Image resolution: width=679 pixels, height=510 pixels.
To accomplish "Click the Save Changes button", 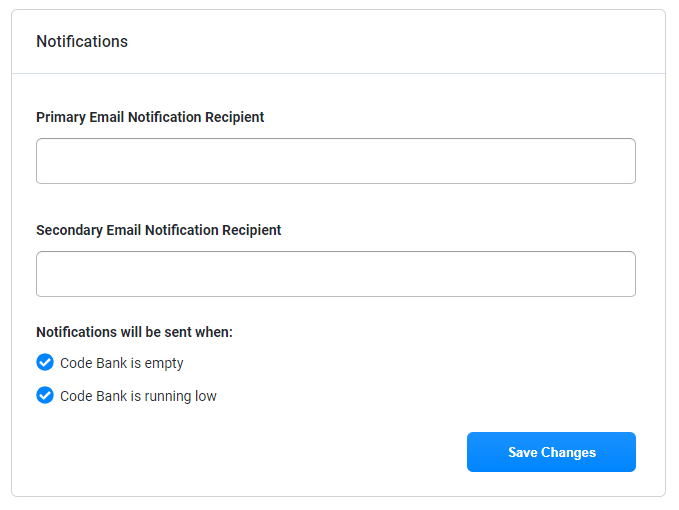I will click(x=551, y=452).
